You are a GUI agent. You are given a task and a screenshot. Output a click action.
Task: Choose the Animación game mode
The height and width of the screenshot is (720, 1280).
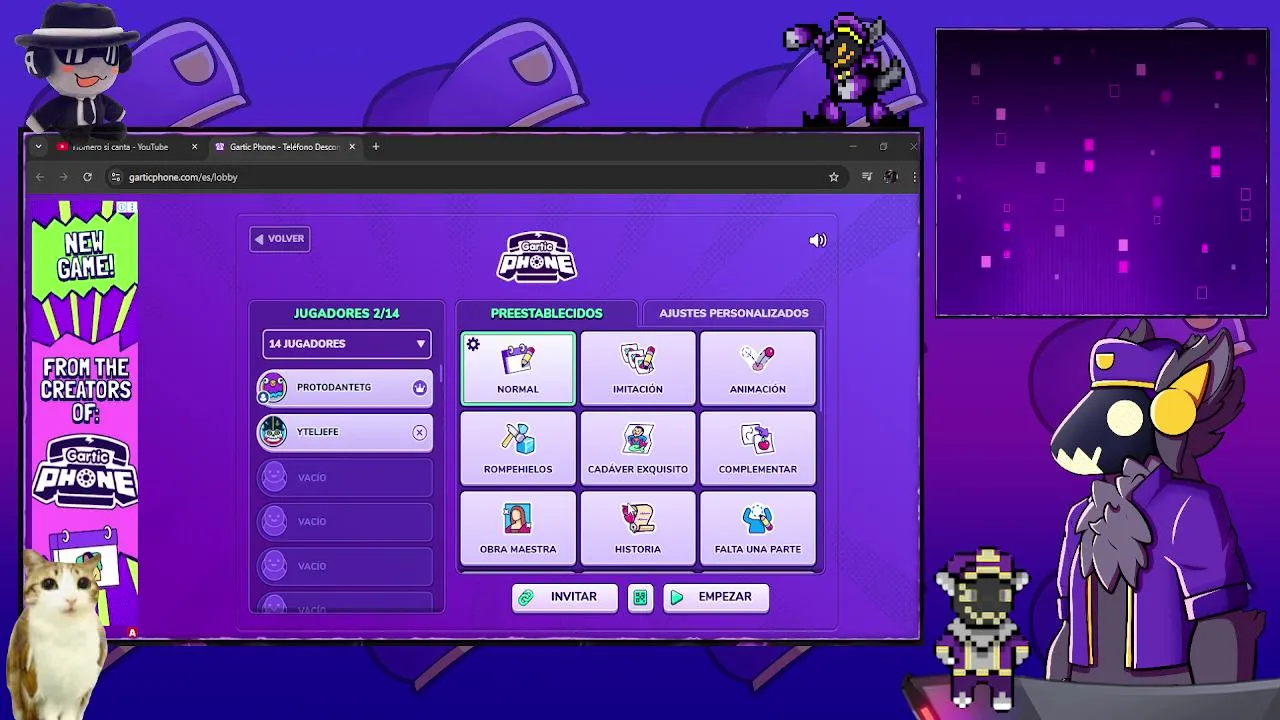click(x=758, y=368)
